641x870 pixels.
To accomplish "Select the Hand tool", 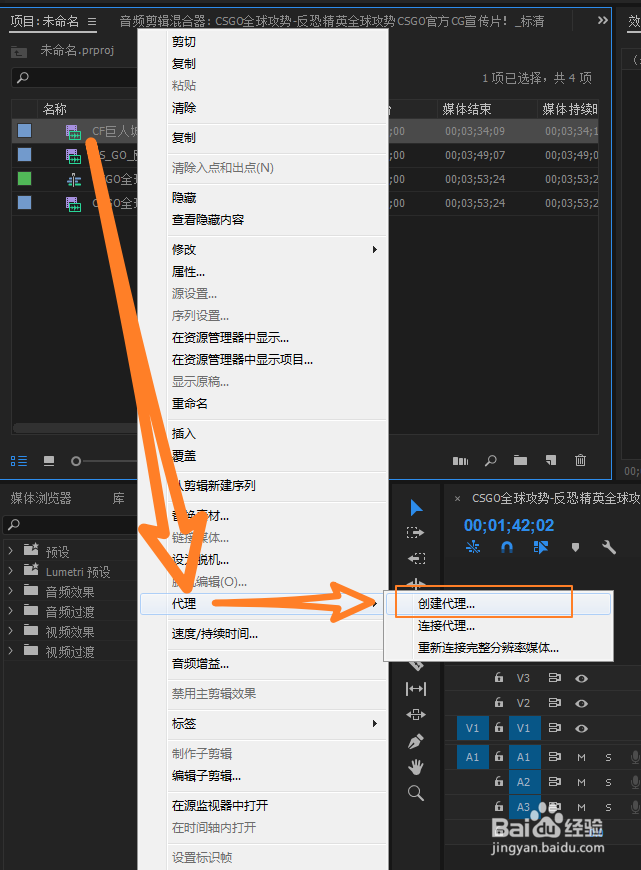I will point(416,767).
